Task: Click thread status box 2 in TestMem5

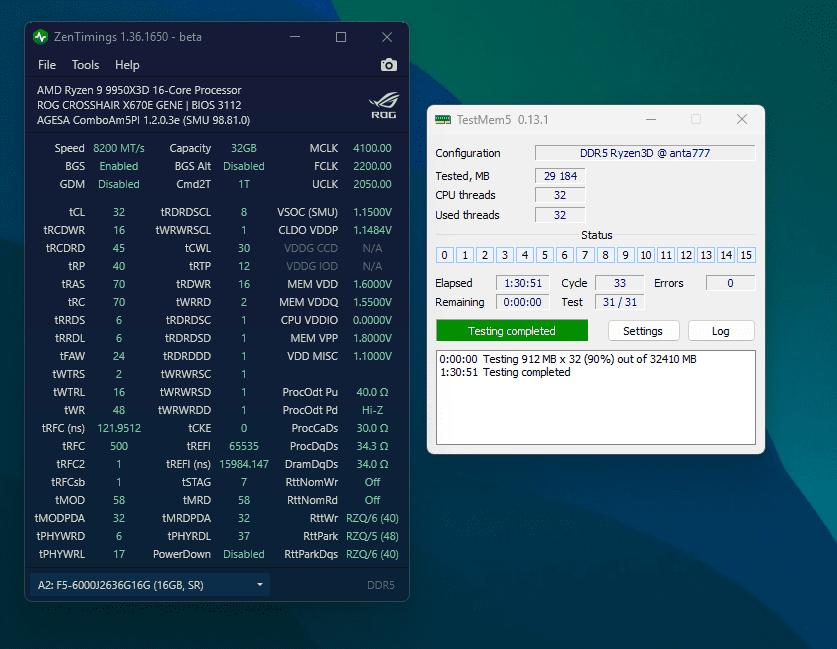Action: click(x=485, y=255)
